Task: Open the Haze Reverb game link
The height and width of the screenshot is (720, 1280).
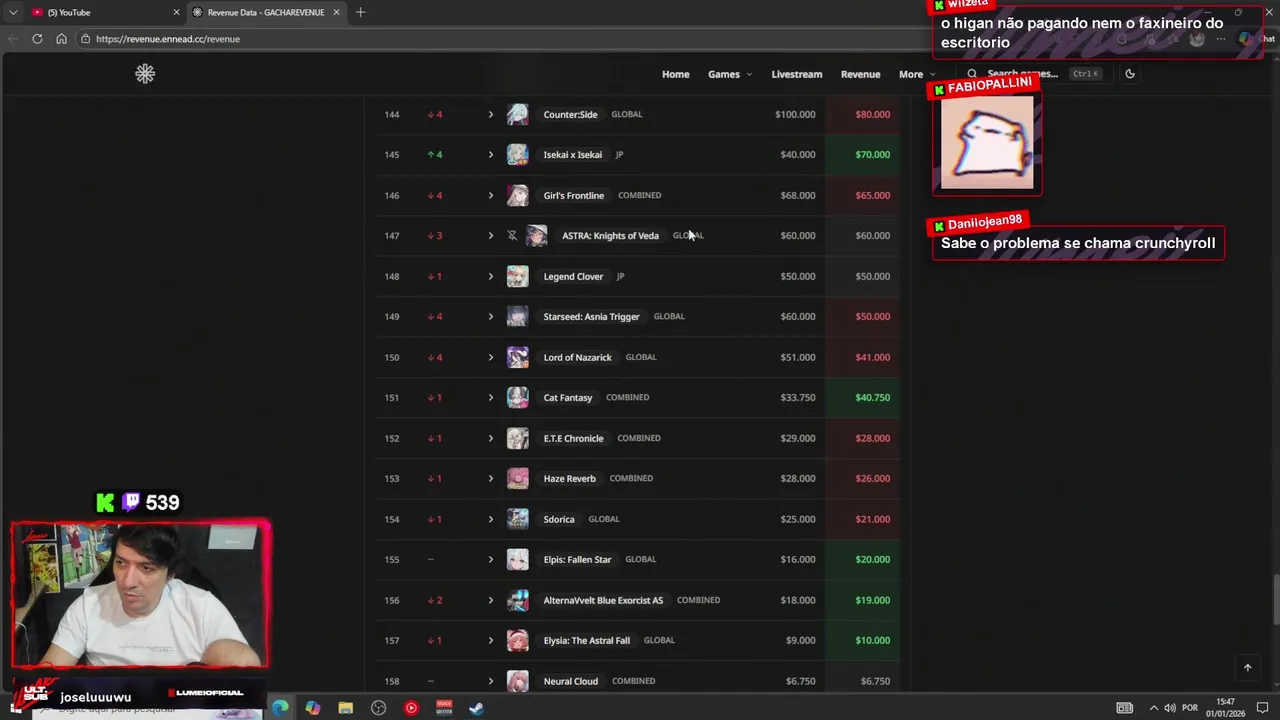Action: (x=569, y=479)
